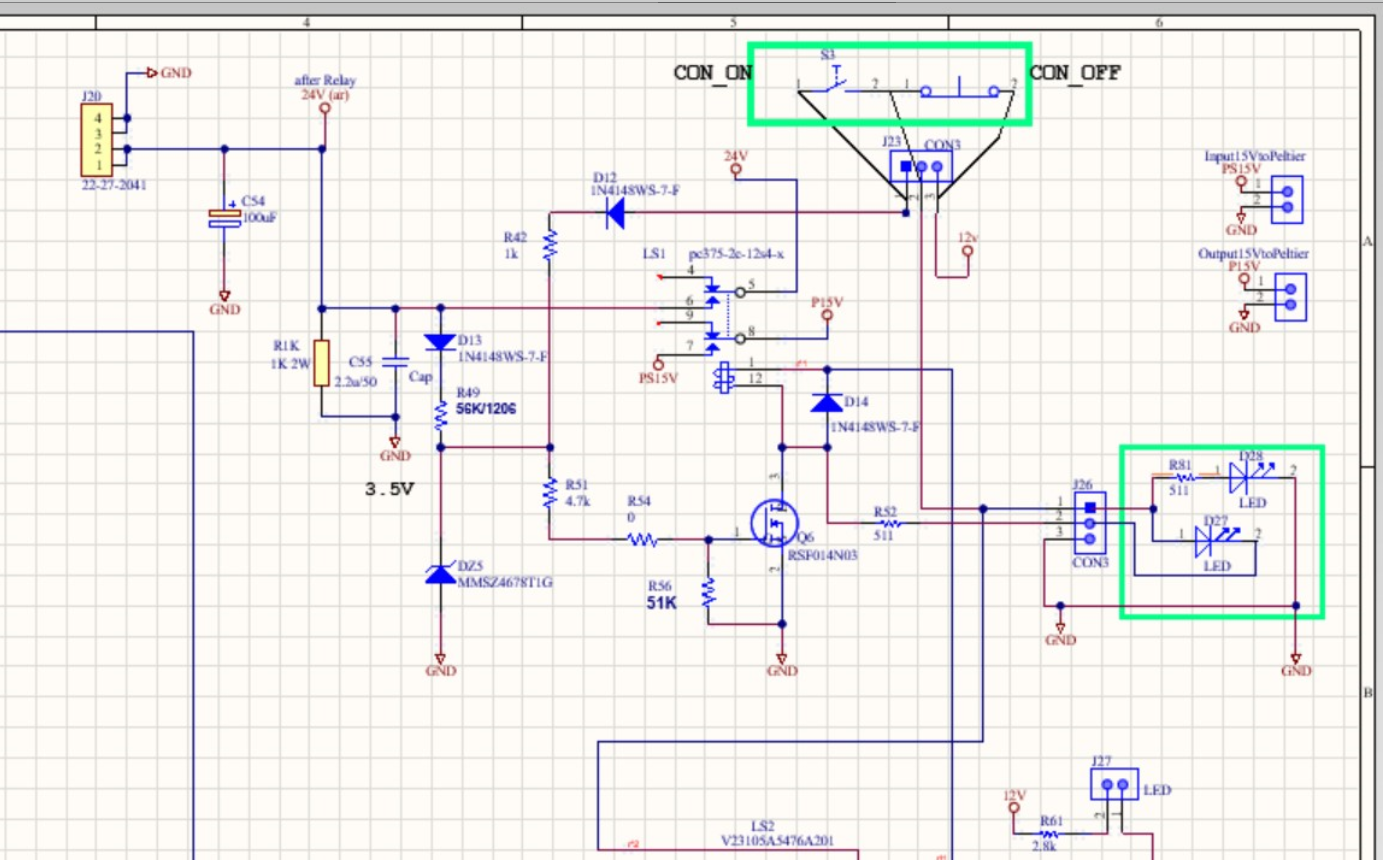
Task: Select resistor R49 symbol
Action: [x=440, y=416]
